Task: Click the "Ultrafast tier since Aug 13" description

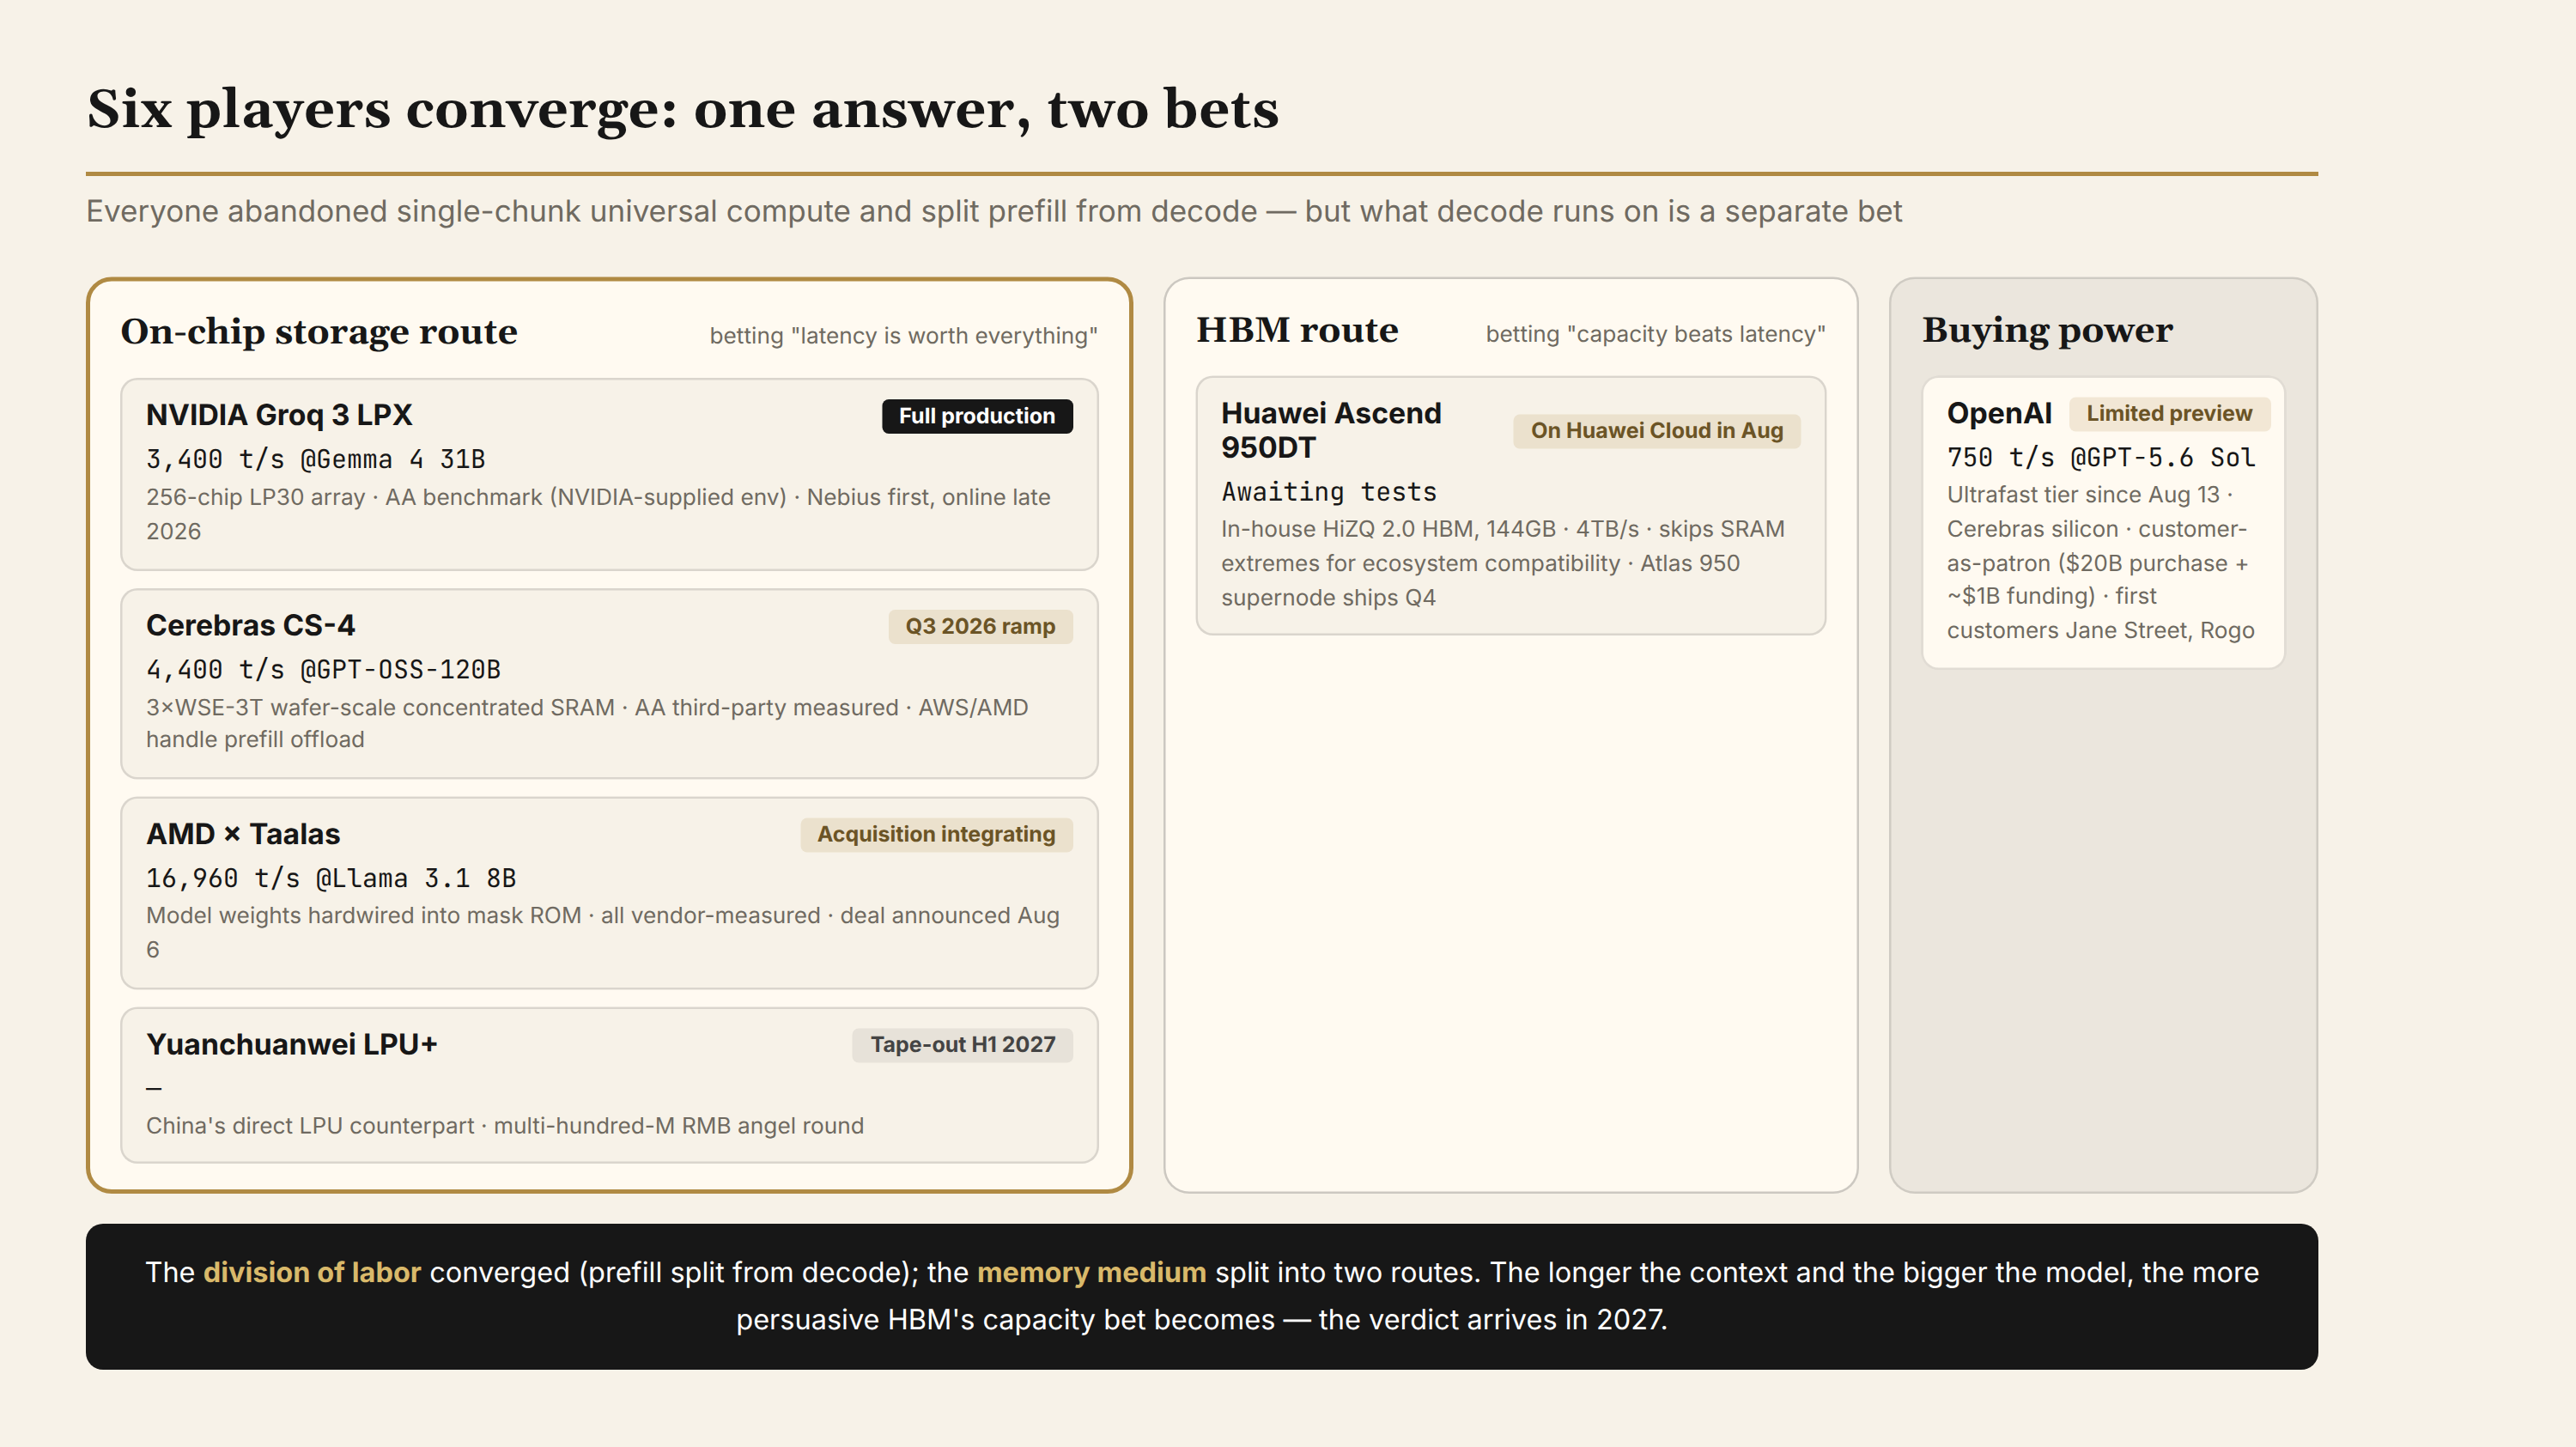Action: click(x=2103, y=562)
